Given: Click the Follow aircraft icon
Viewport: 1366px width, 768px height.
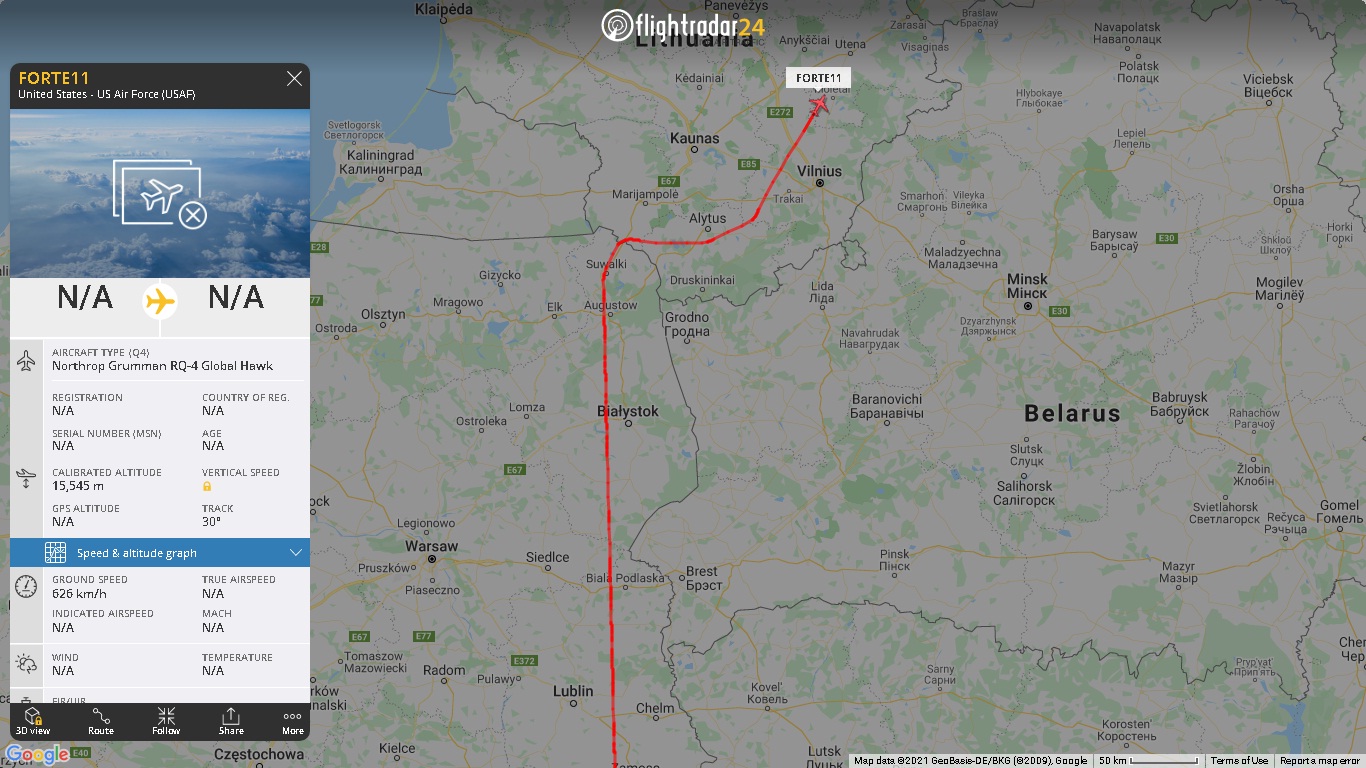Looking at the screenshot, I should 166,721.
